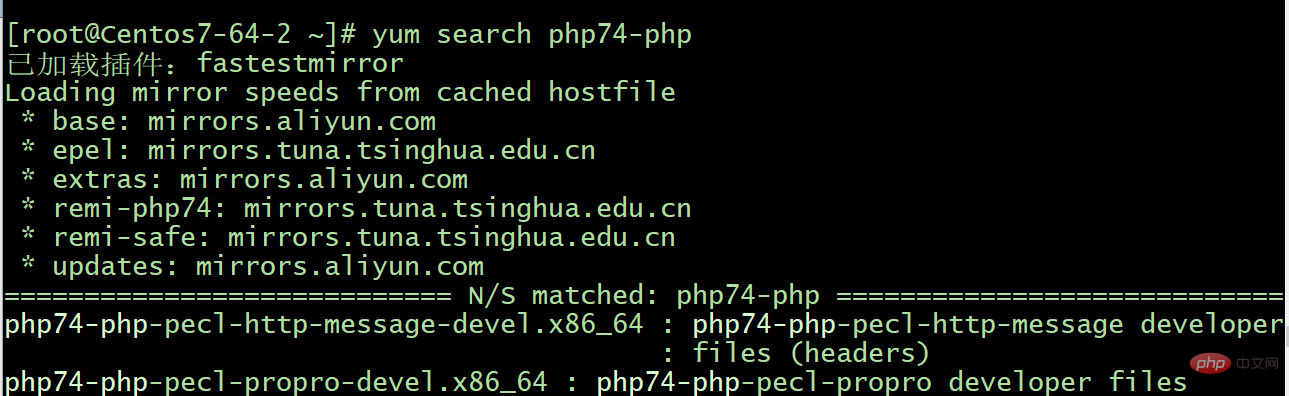Click the command text yum search php74-php
This screenshot has width=1289, height=396.
pyautogui.click(x=532, y=35)
